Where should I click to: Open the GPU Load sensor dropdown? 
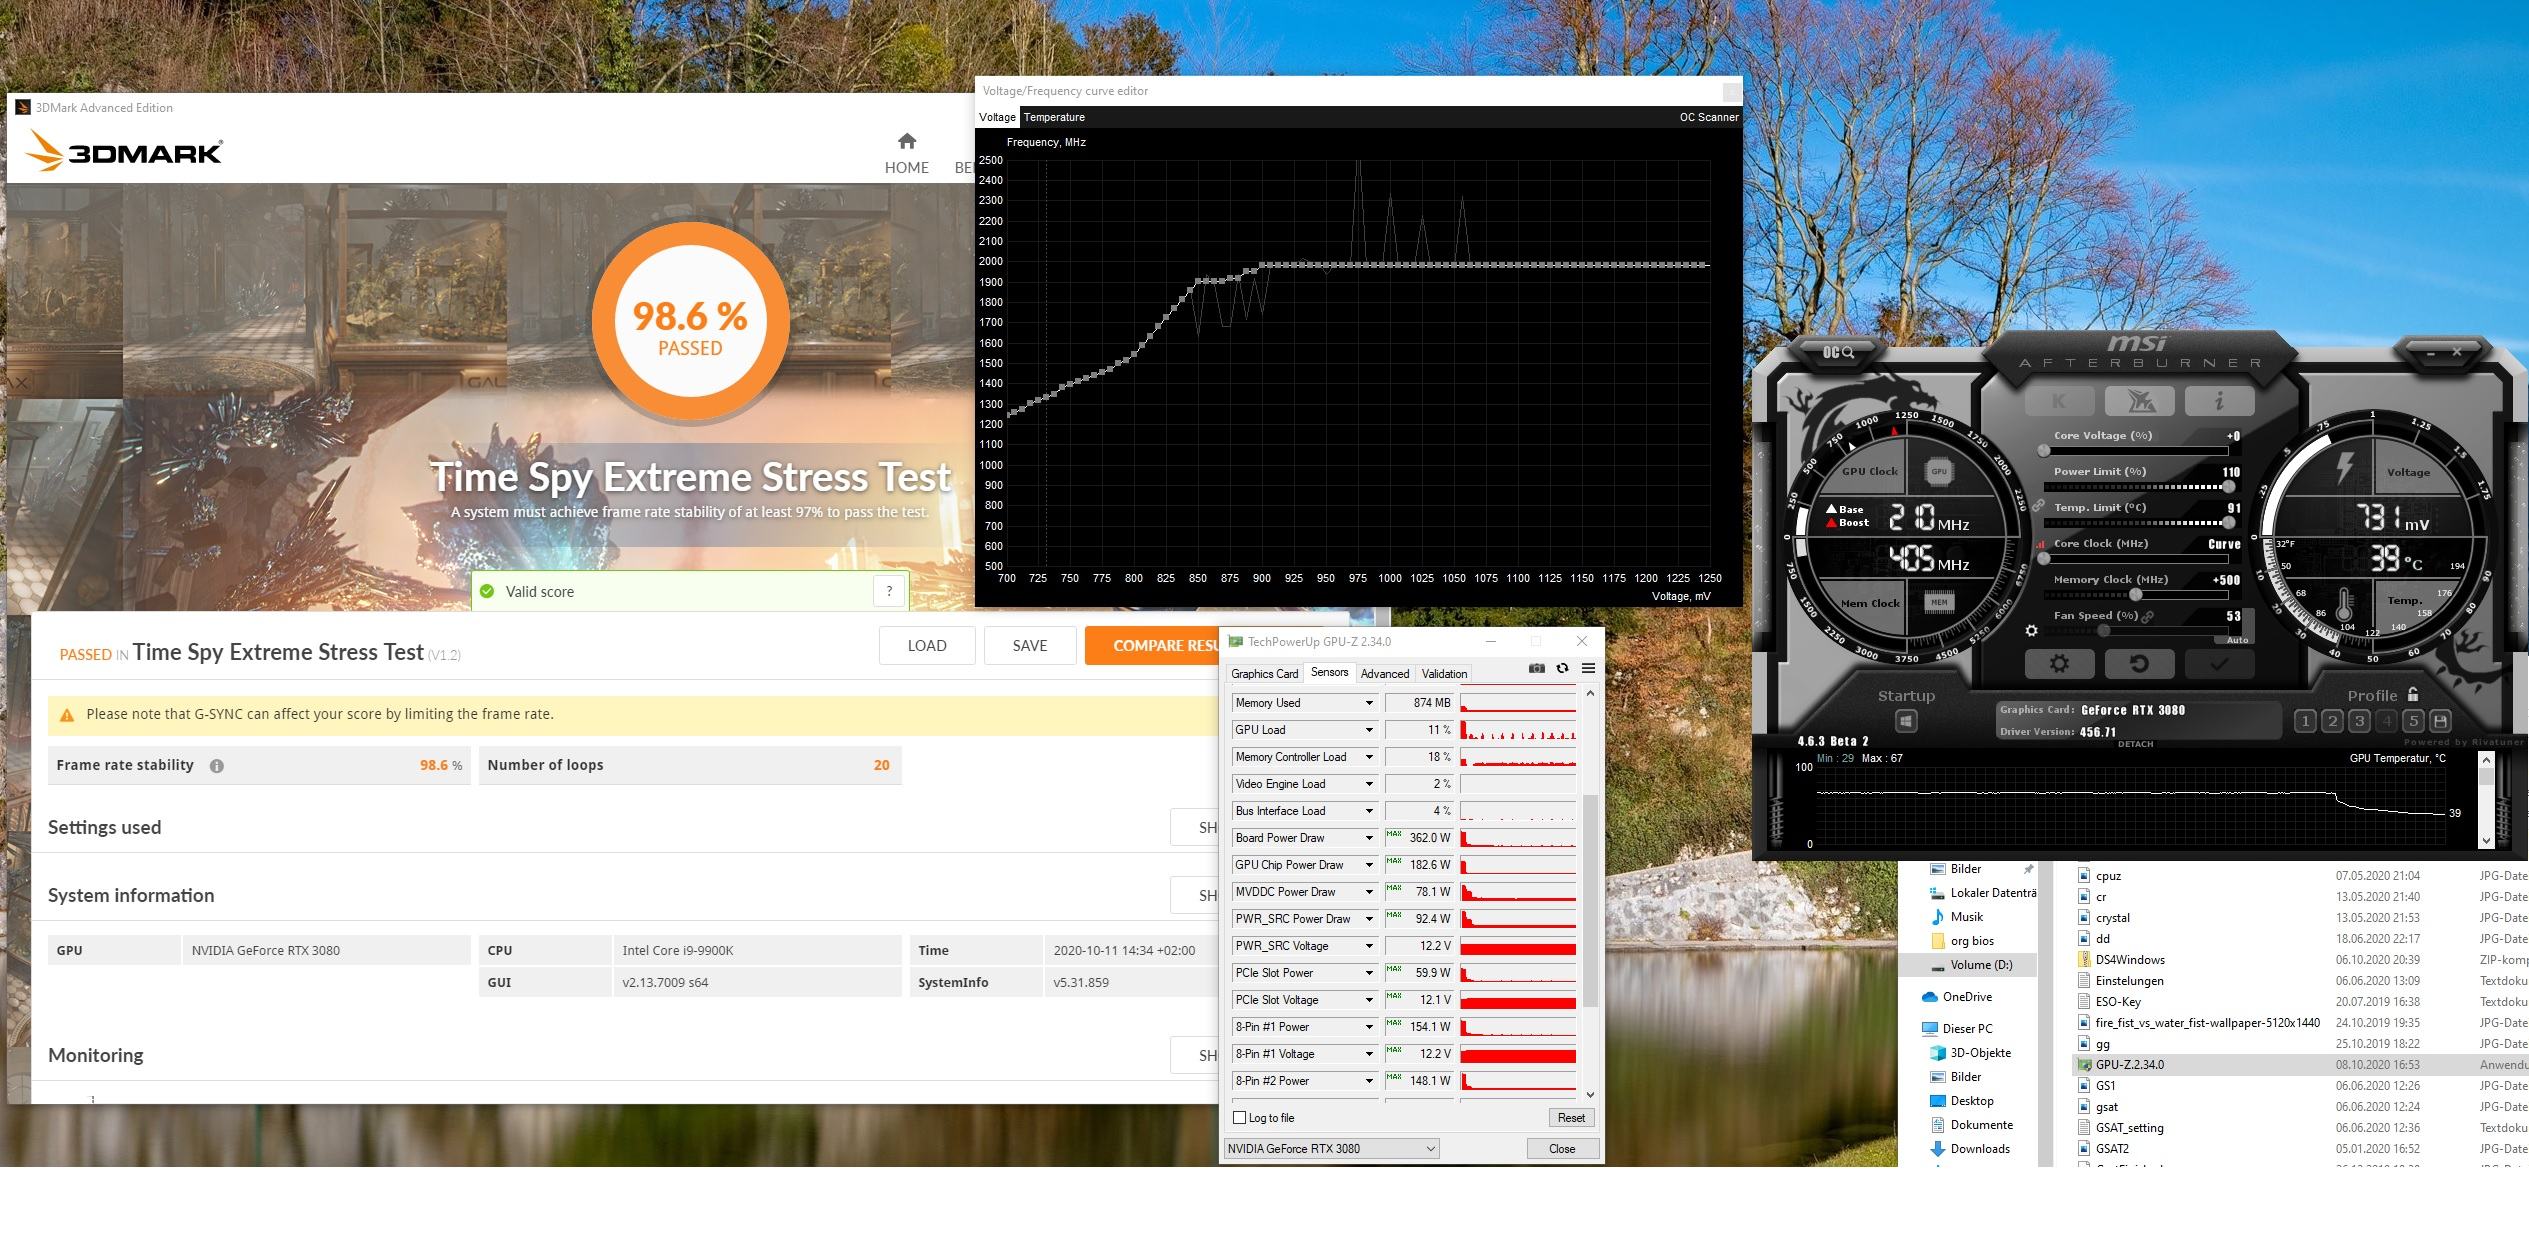tap(1369, 730)
